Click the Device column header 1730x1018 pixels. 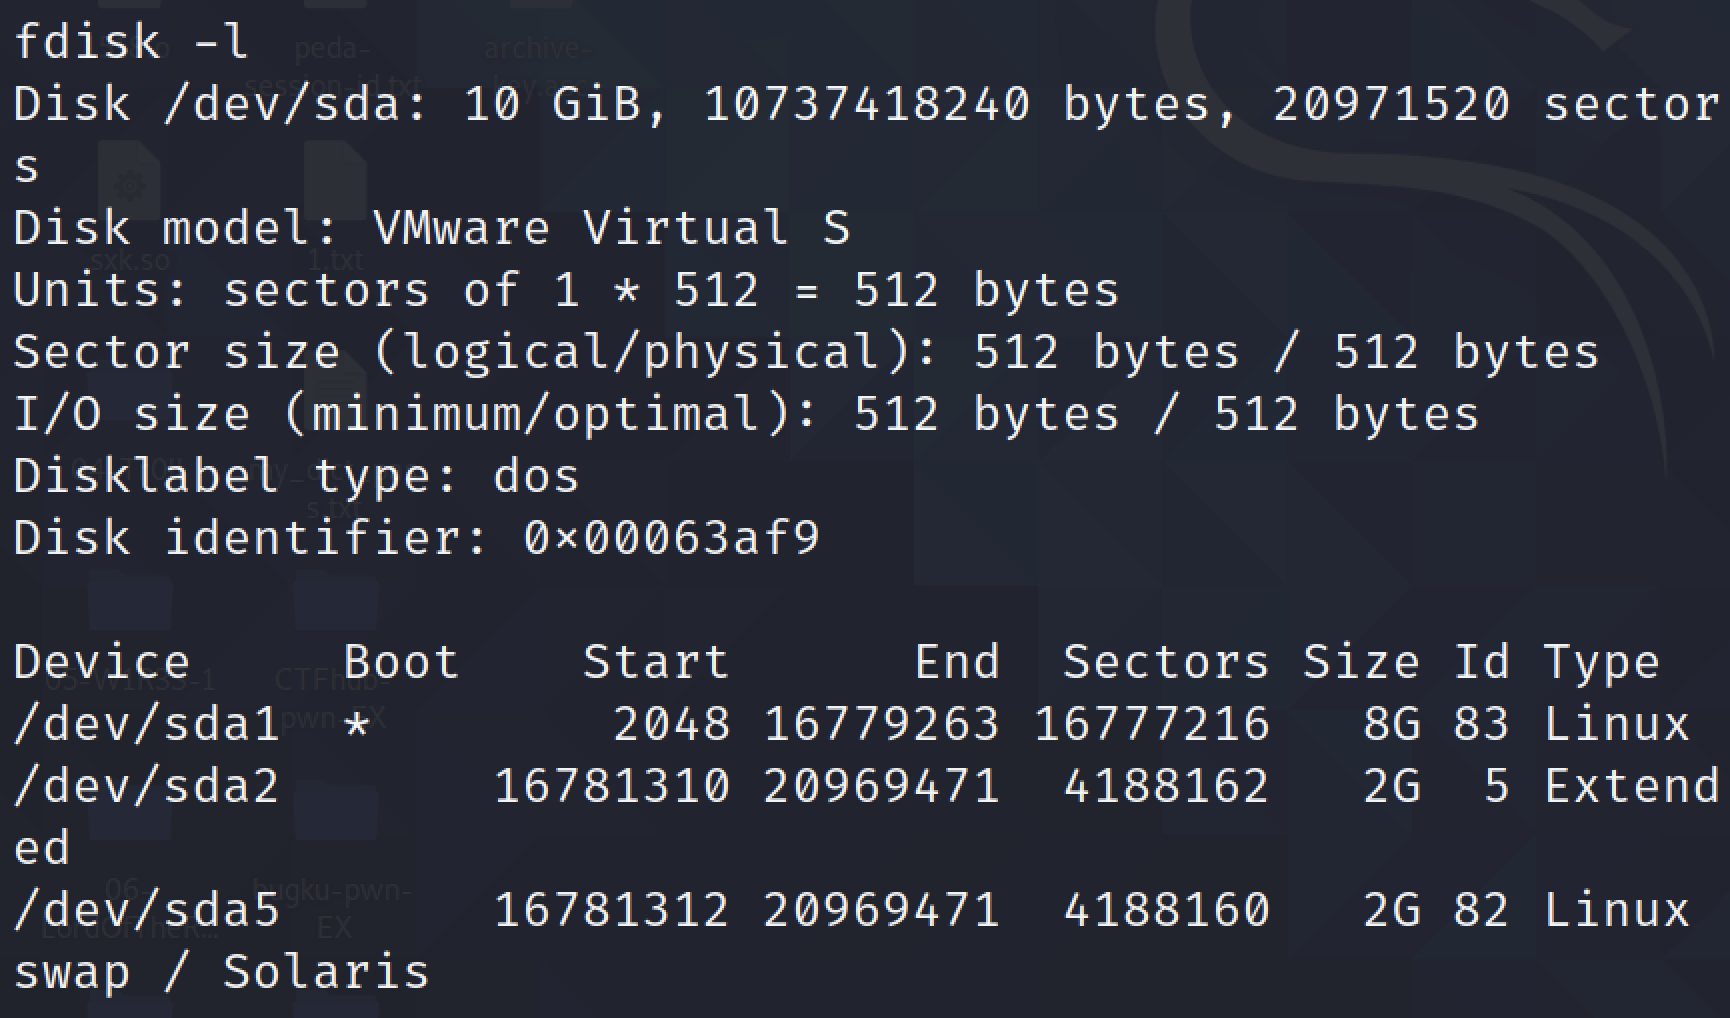coord(101,662)
